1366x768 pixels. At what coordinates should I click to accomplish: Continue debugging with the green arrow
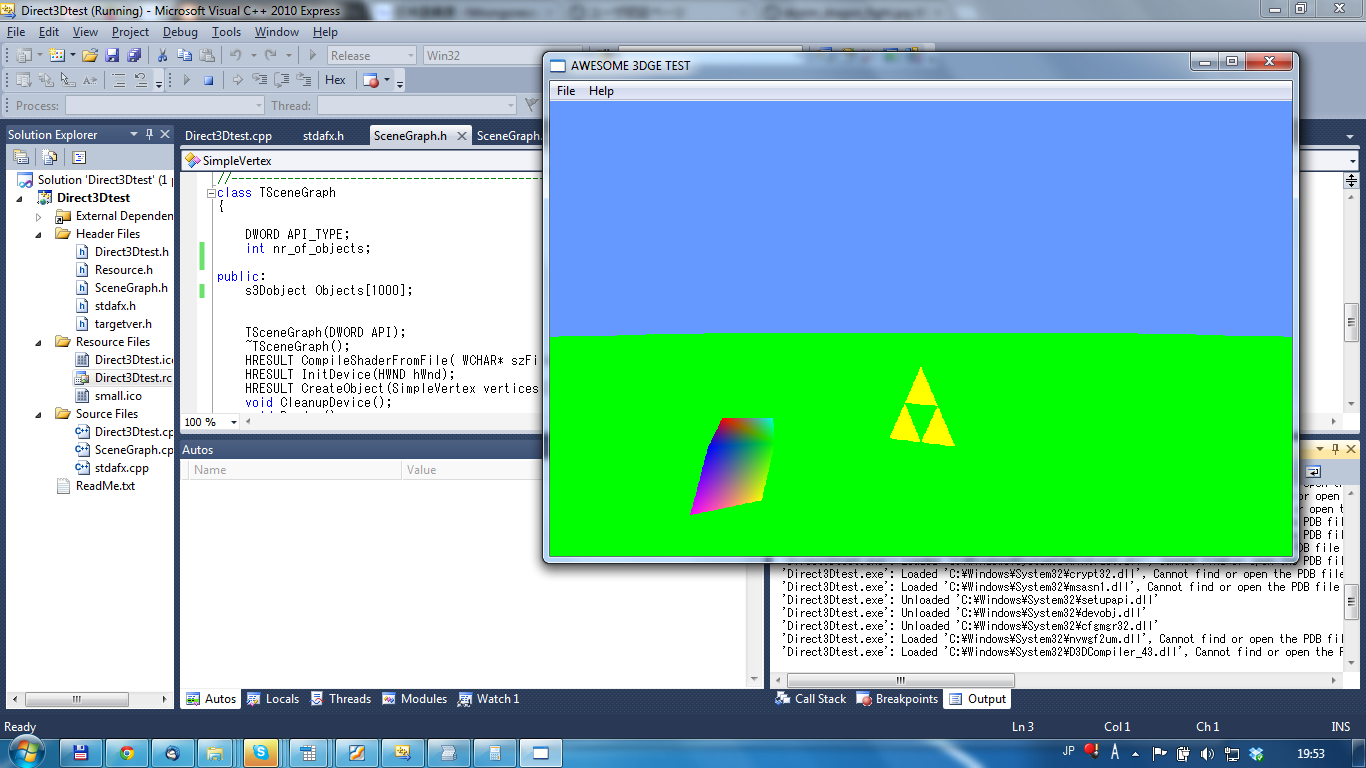point(187,80)
